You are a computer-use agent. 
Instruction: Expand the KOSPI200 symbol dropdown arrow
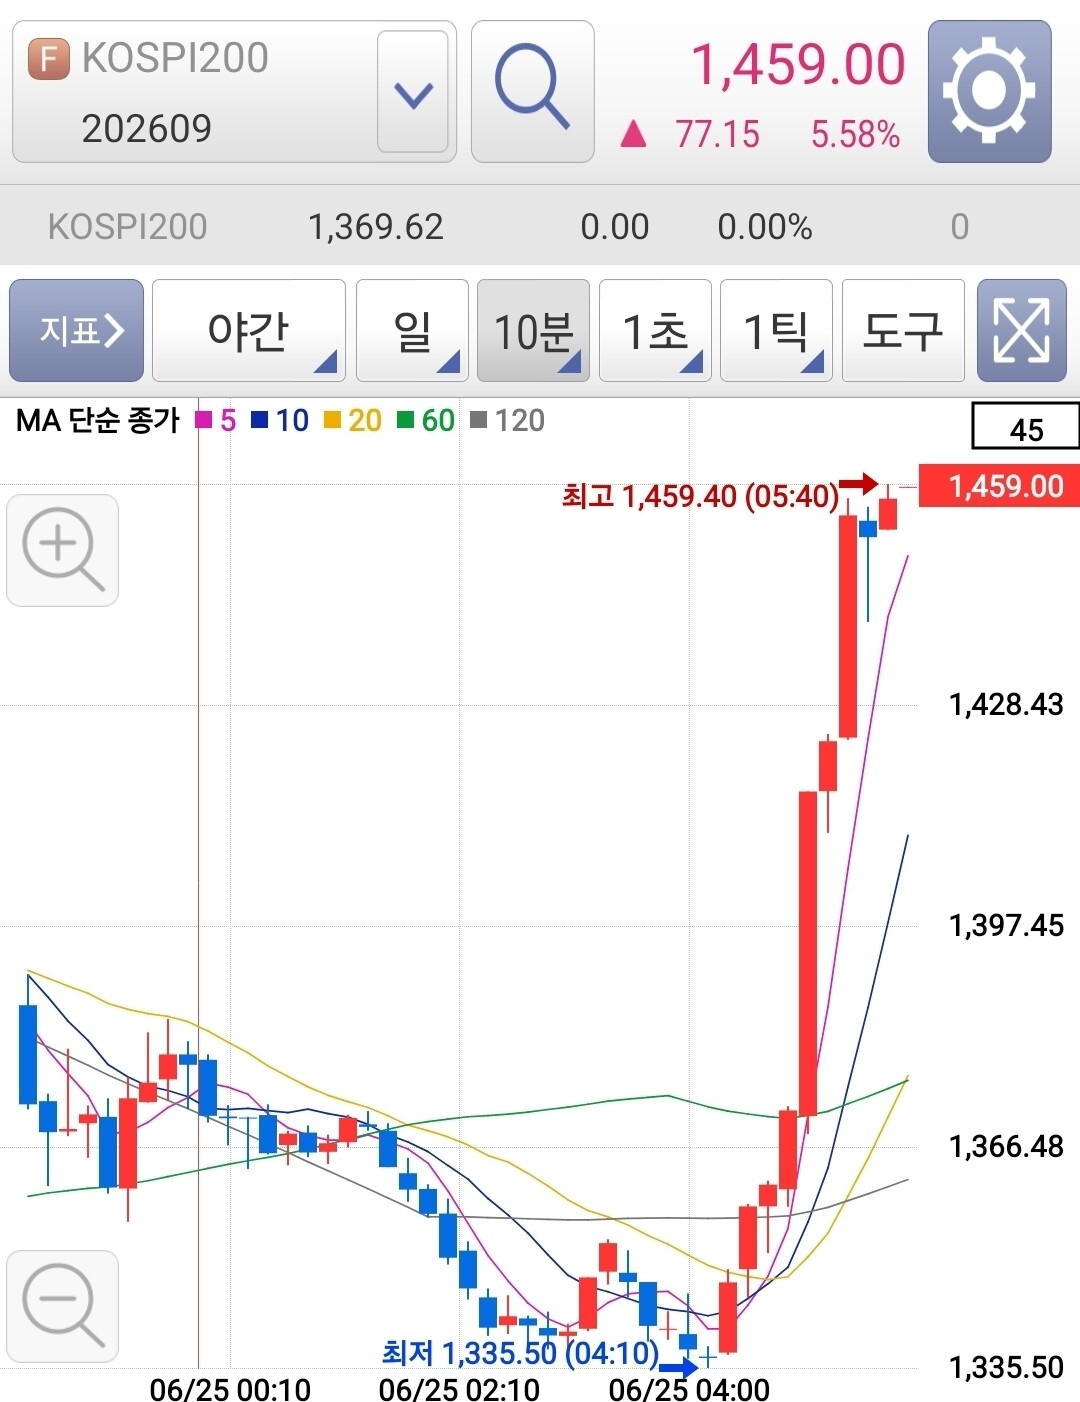412,92
